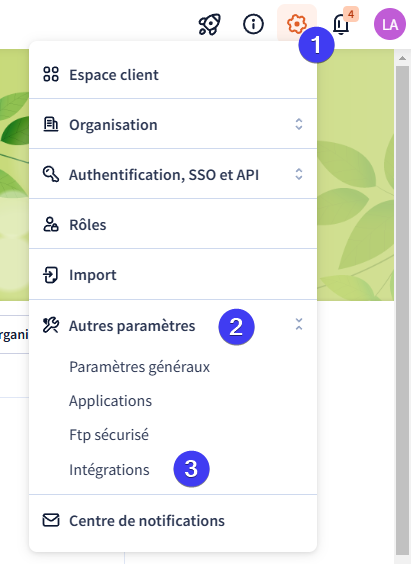Click the rocket icon in top bar
Image resolution: width=411 pixels, height=564 pixels.
210,24
